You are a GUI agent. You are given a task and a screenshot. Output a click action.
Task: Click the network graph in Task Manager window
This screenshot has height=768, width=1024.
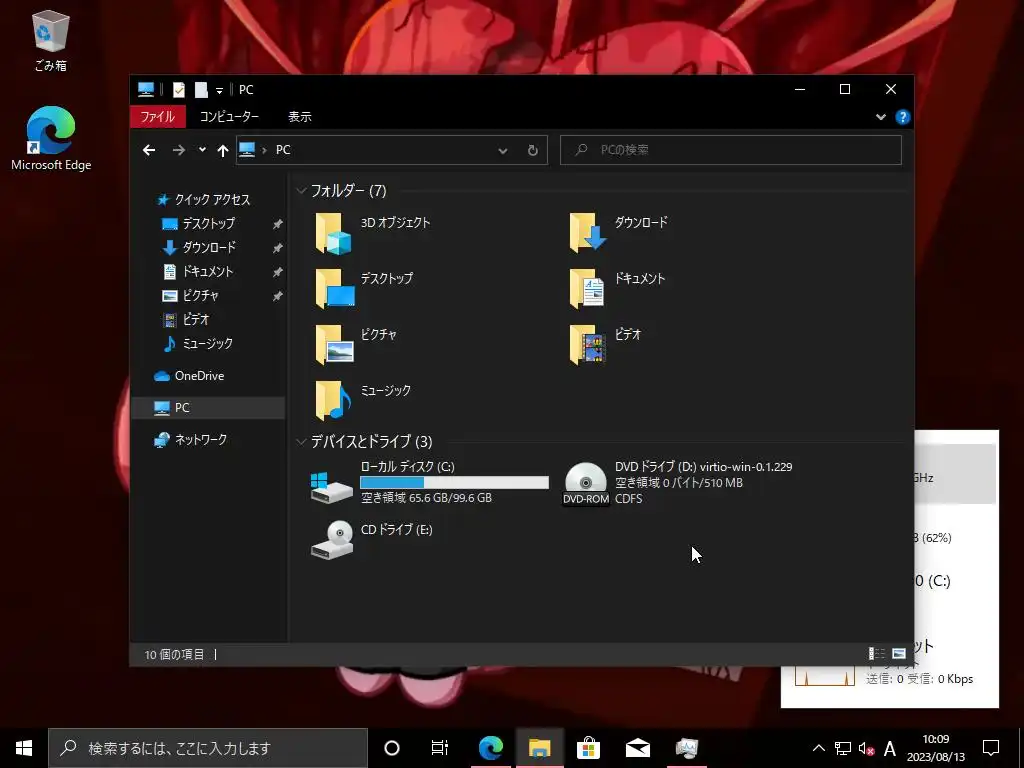(824, 676)
